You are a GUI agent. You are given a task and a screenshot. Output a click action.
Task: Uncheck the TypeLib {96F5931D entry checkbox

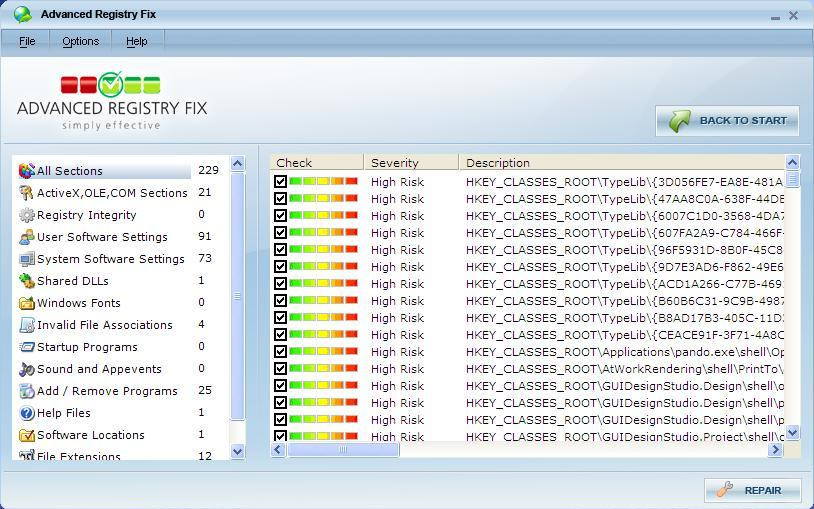280,249
